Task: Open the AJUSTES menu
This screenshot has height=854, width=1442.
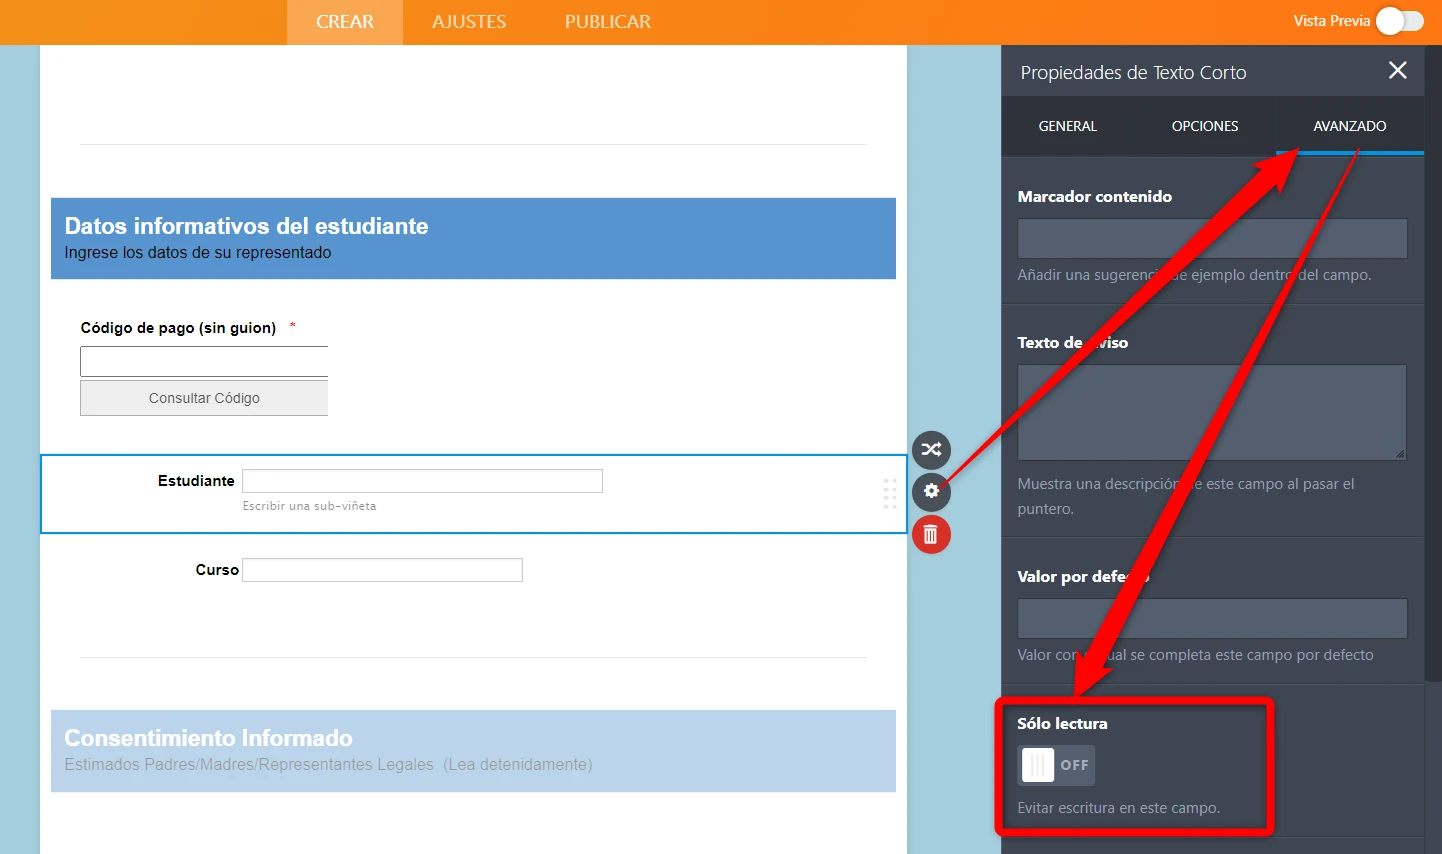Action: [x=469, y=22]
